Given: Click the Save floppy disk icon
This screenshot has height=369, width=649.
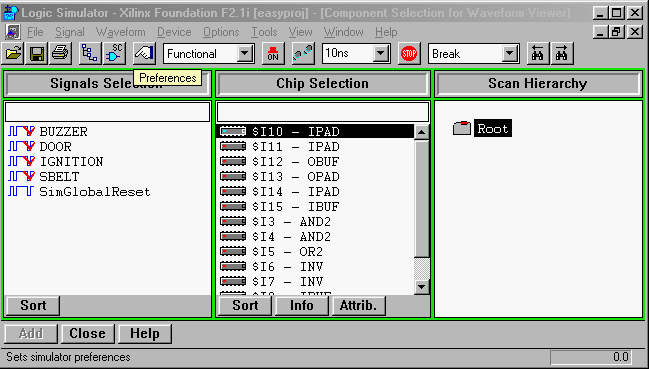Looking at the screenshot, I should tap(36, 53).
